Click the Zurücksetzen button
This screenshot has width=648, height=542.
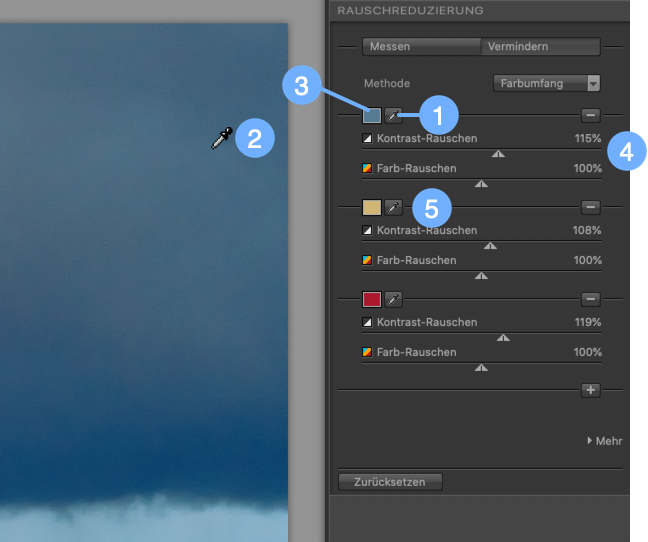[x=390, y=482]
